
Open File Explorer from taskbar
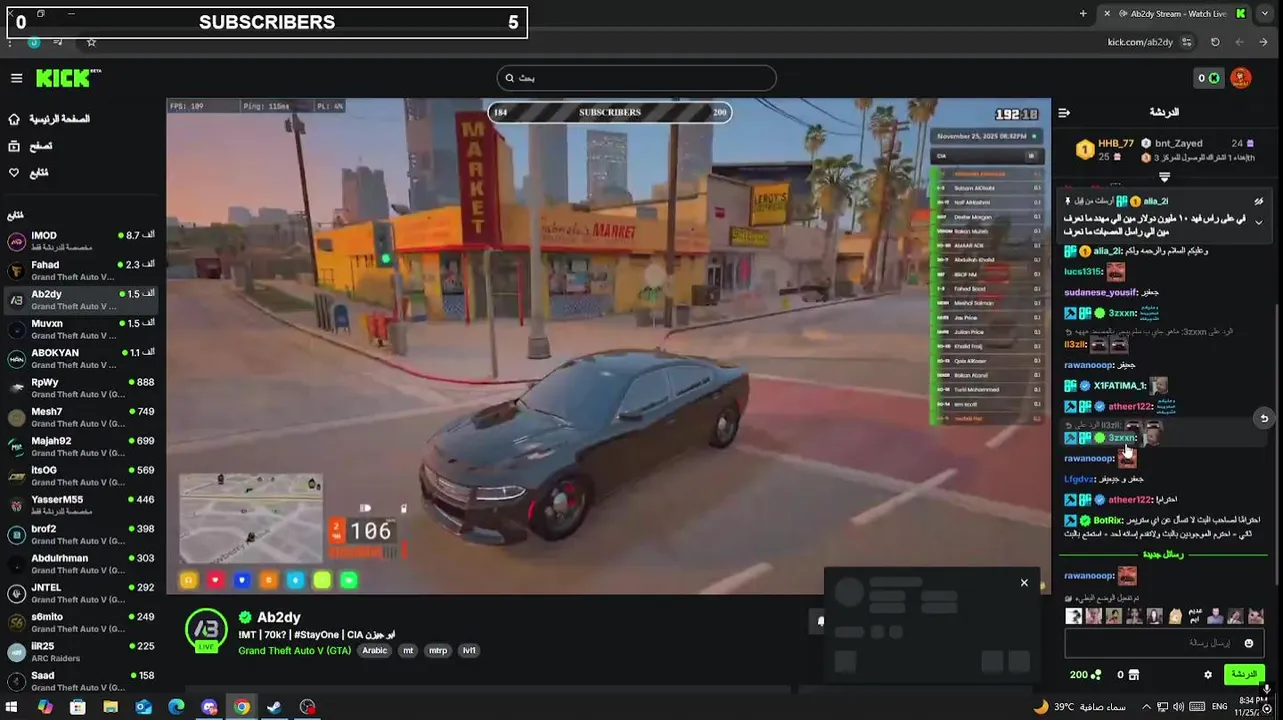tap(111, 707)
